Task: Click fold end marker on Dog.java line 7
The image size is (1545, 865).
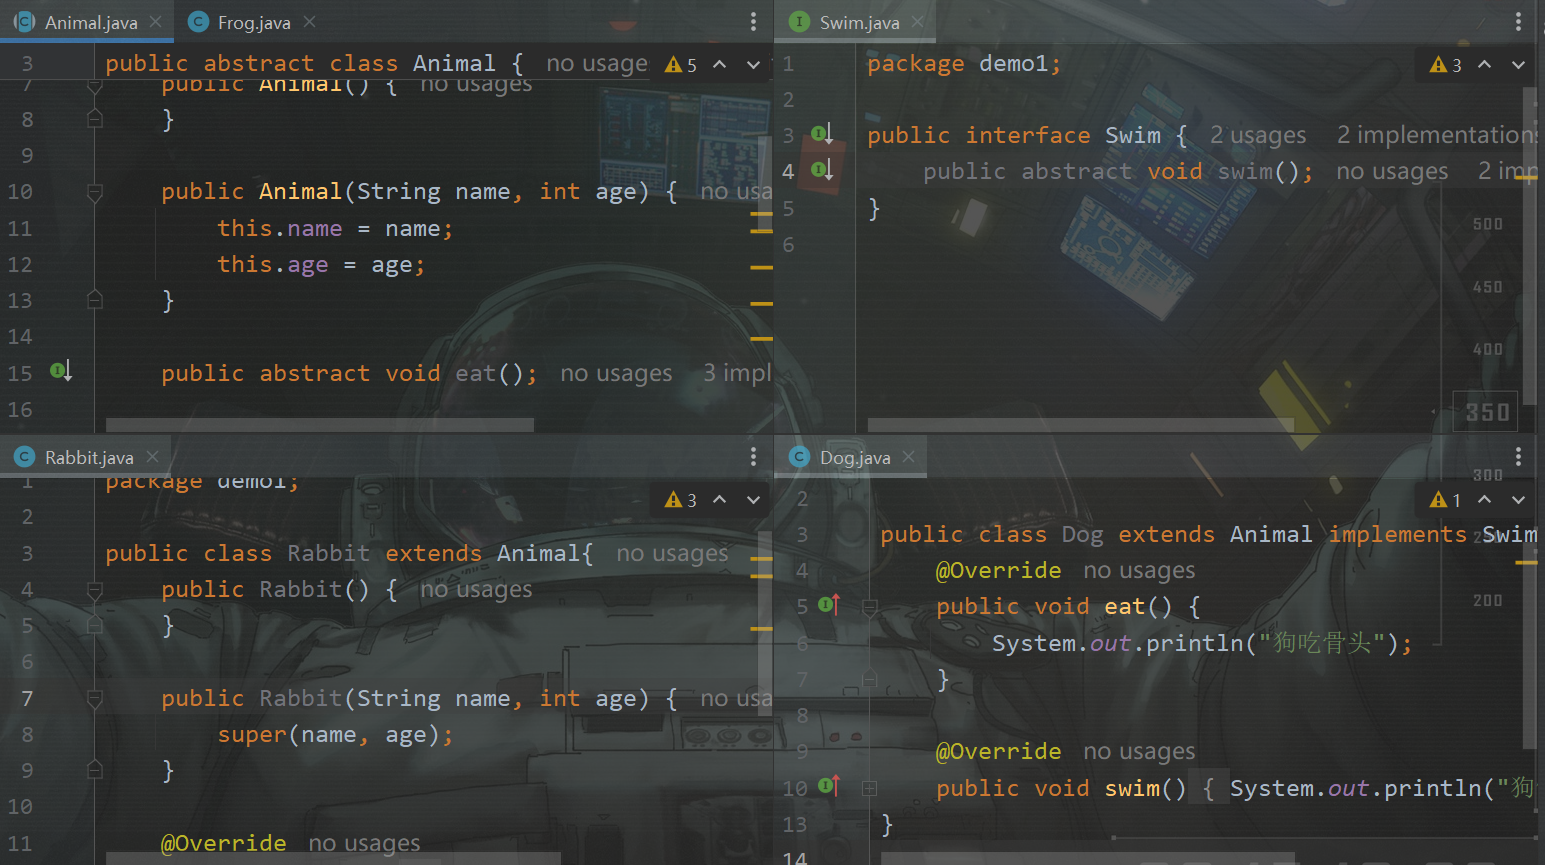Action: (x=870, y=680)
